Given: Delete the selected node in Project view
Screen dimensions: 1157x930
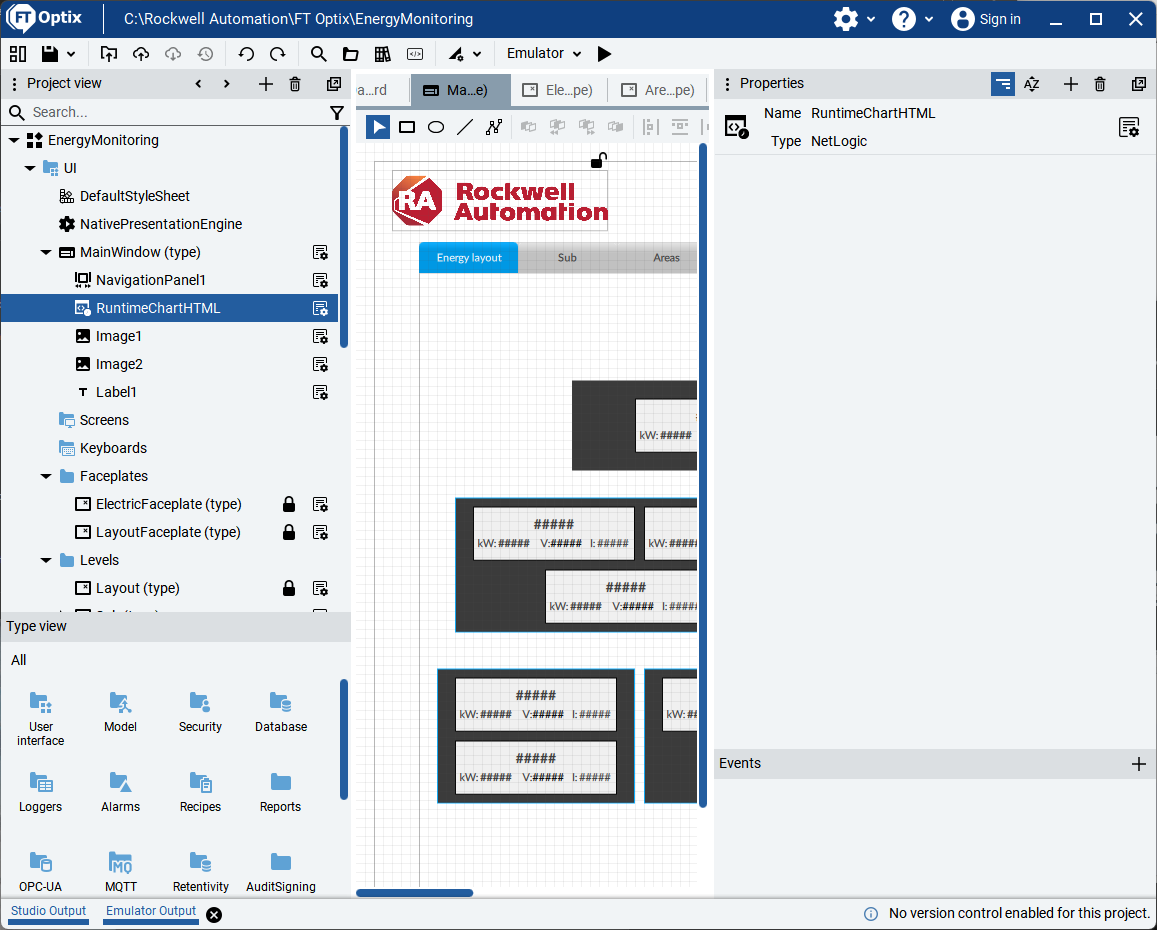Looking at the screenshot, I should 295,84.
